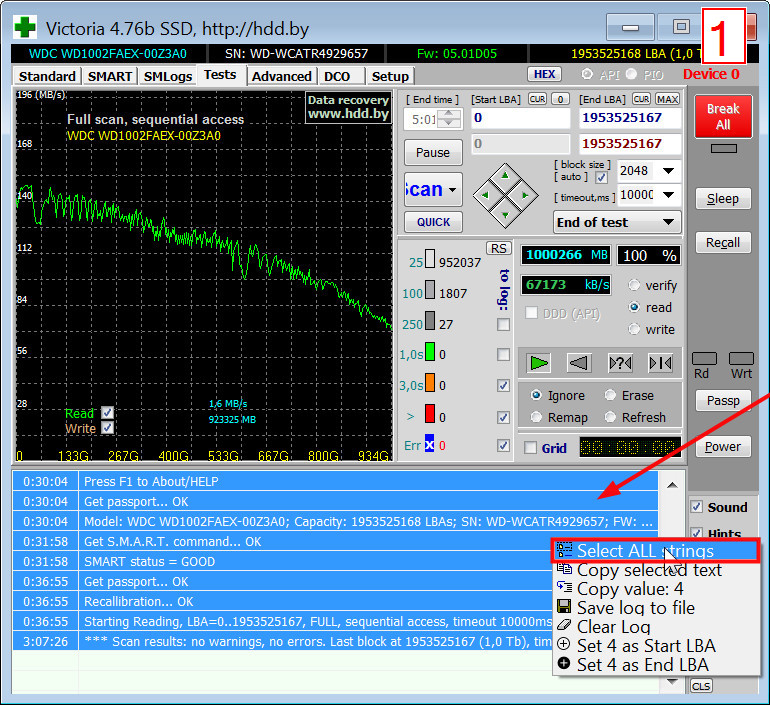The image size is (770, 705).
Task: Open the timeout ms dropdown
Action: (x=669, y=195)
